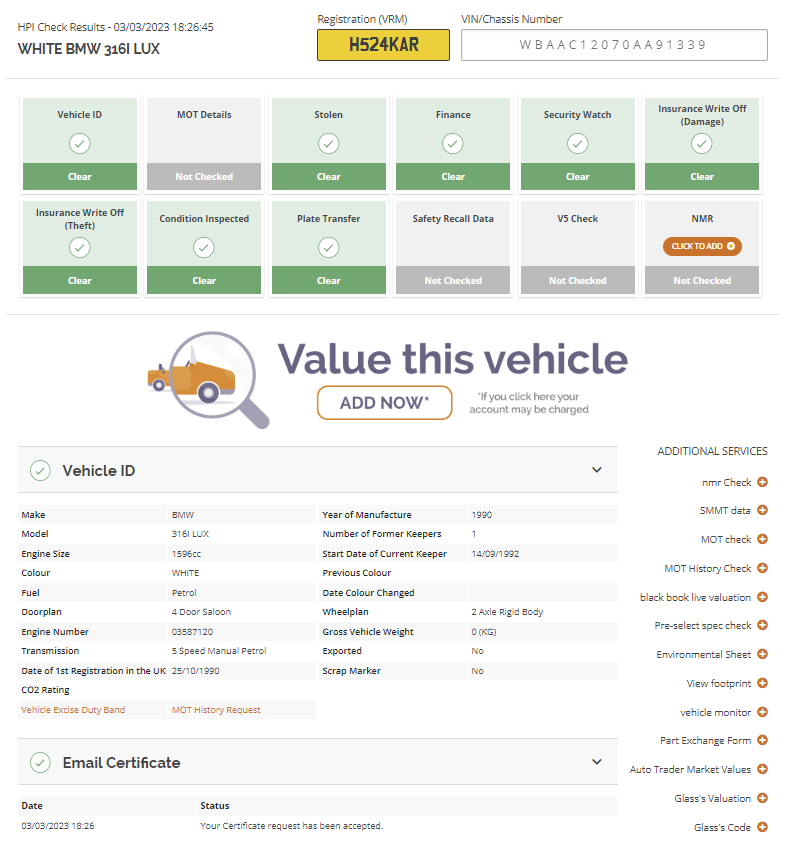The height and width of the screenshot is (842, 787).
Task: Open the Part Exchange Form link
Action: pyautogui.click(x=705, y=740)
